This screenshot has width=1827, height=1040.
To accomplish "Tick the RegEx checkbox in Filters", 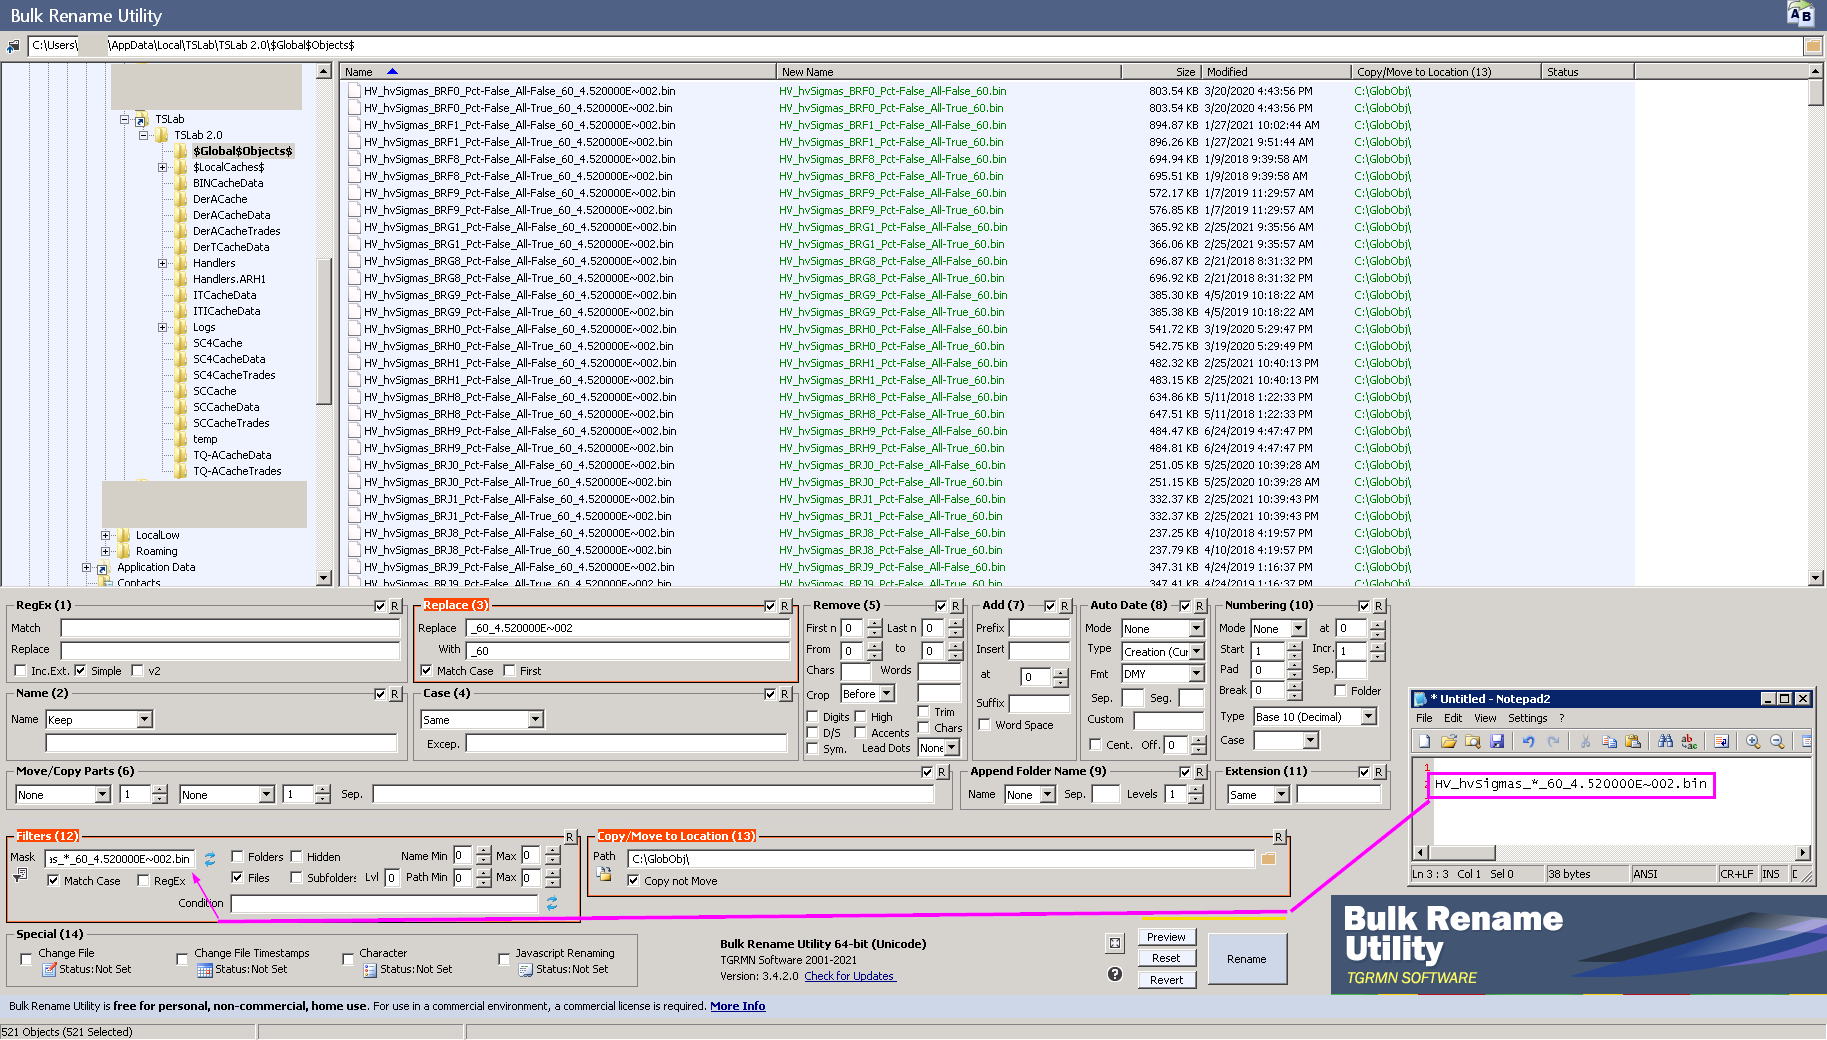I will pyautogui.click(x=144, y=881).
